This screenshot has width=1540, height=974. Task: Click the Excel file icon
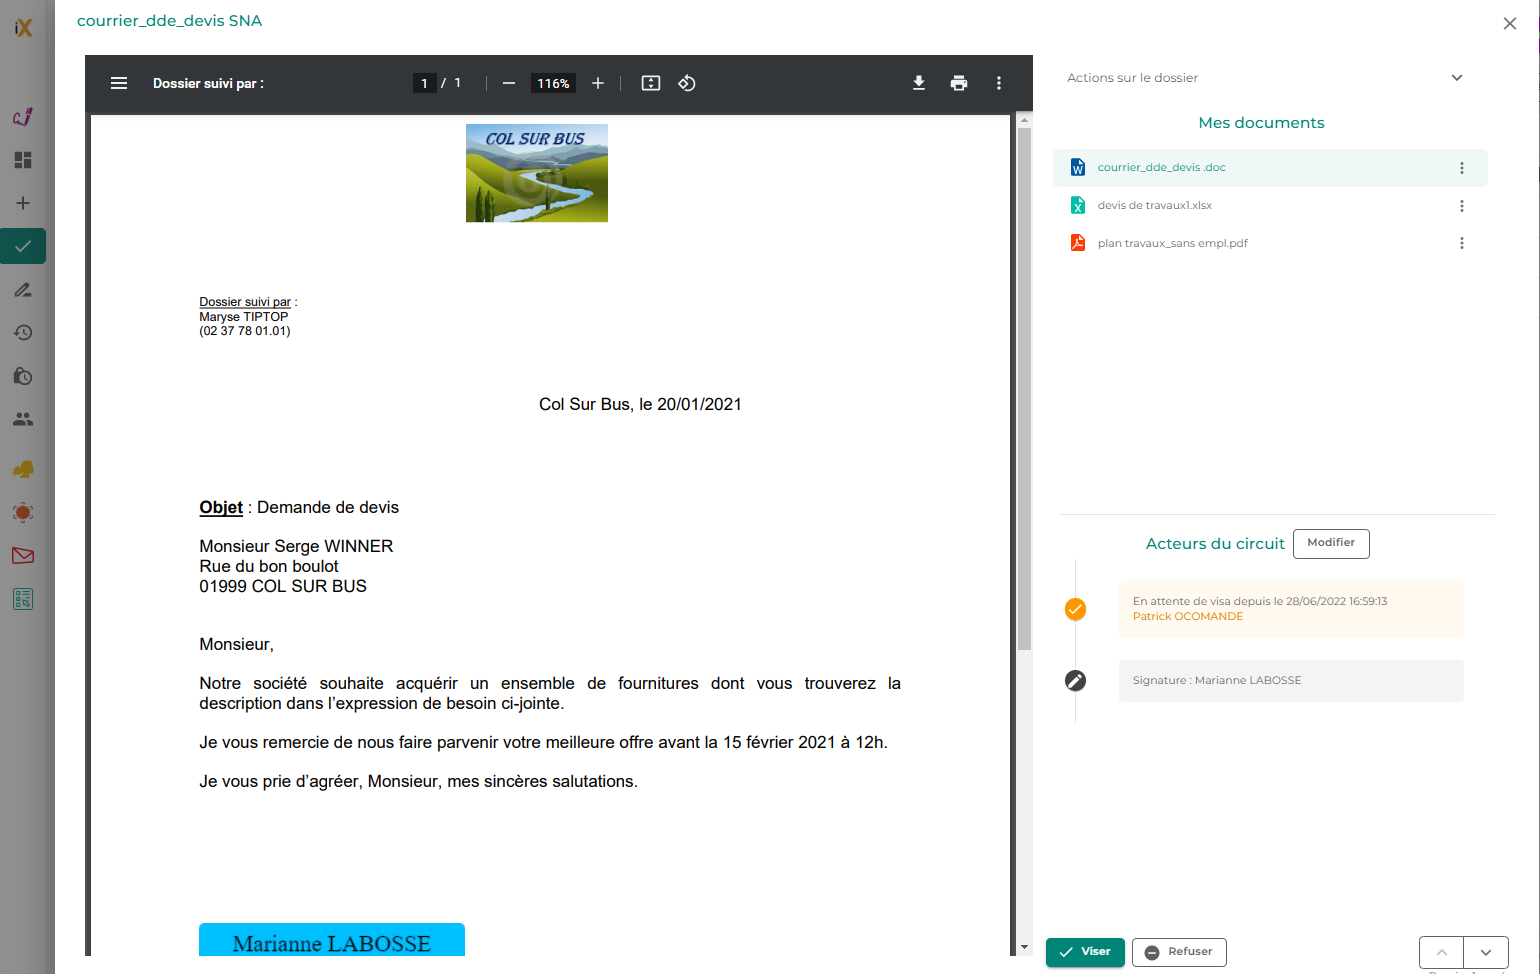[1078, 205]
